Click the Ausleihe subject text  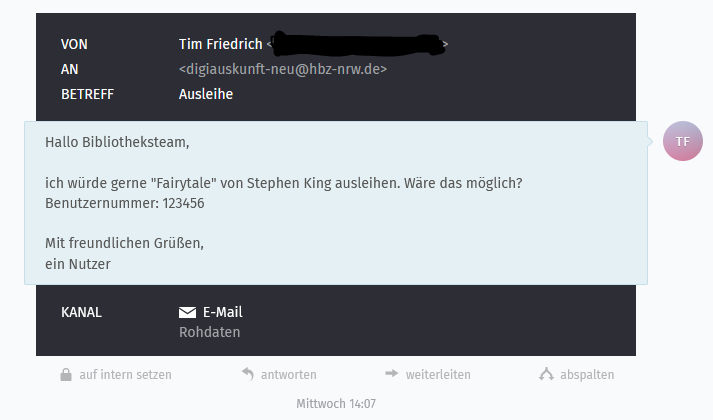206,94
